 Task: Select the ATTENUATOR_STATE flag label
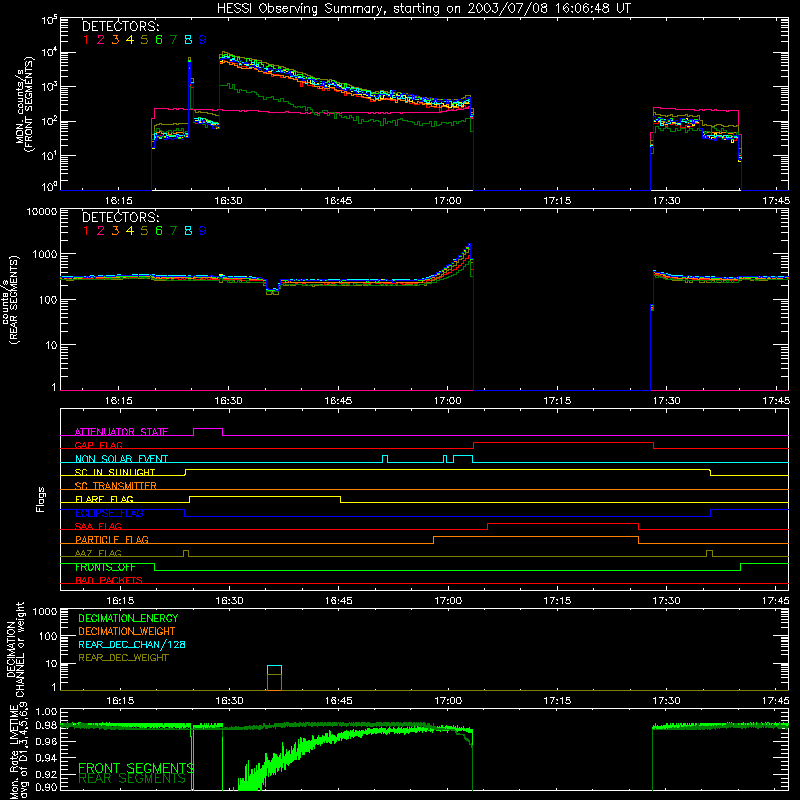(121, 432)
